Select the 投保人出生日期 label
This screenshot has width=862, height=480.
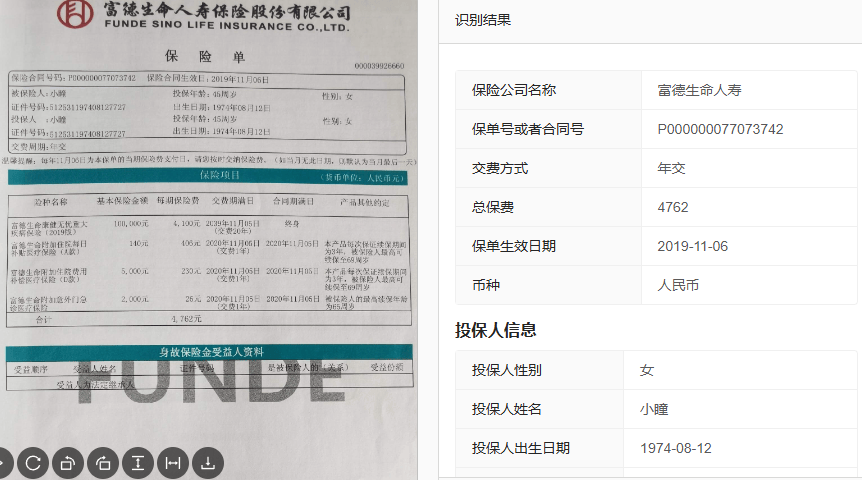coord(521,448)
